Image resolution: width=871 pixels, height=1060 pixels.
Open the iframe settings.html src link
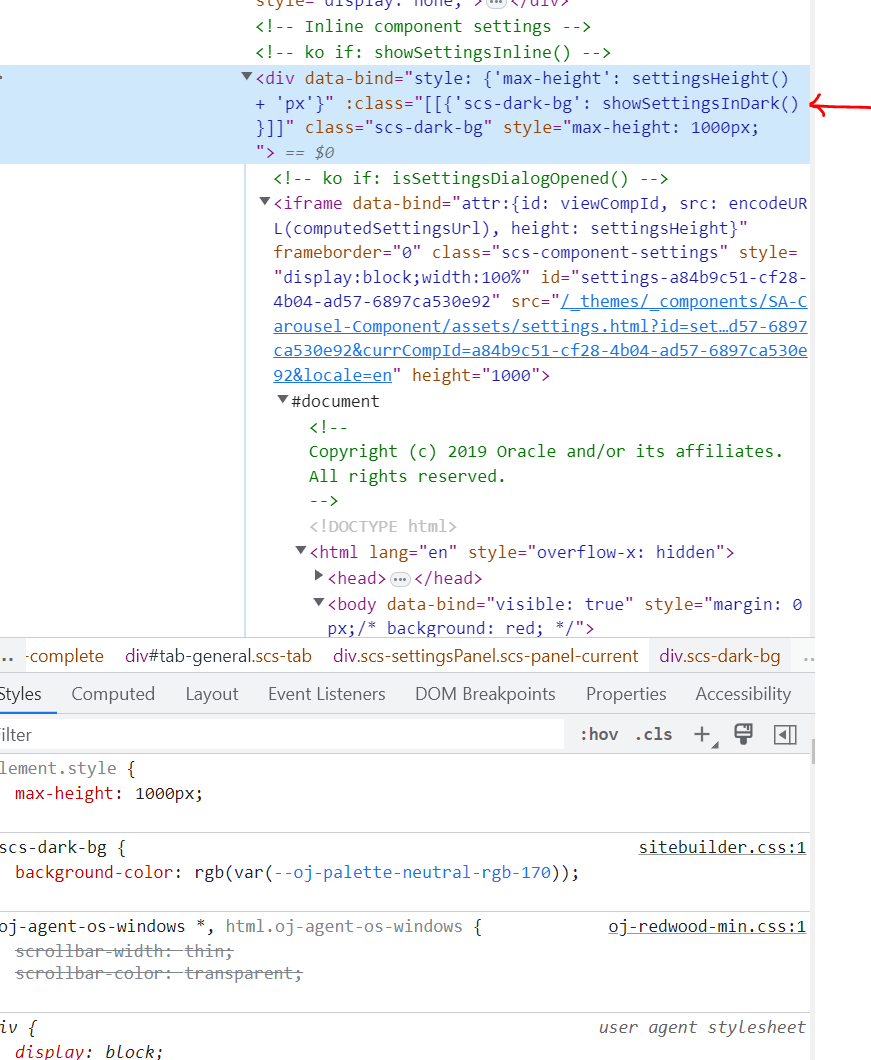[x=540, y=338]
